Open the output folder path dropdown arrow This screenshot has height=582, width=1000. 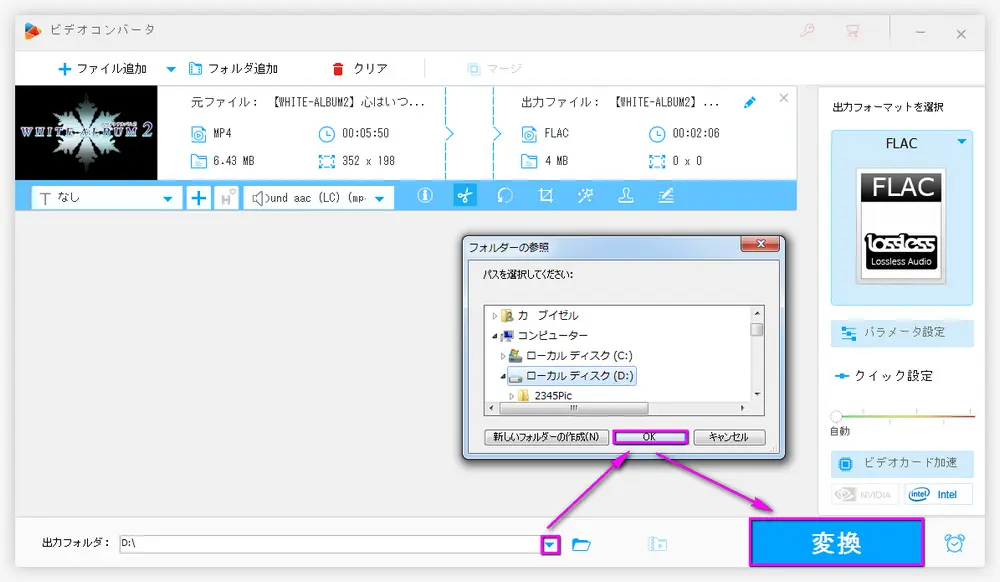coord(551,544)
